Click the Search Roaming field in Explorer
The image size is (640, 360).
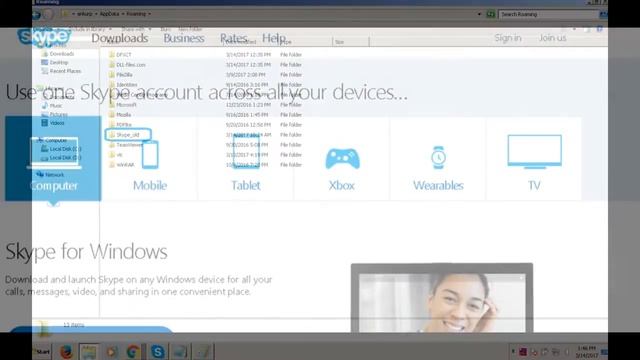(548, 14)
